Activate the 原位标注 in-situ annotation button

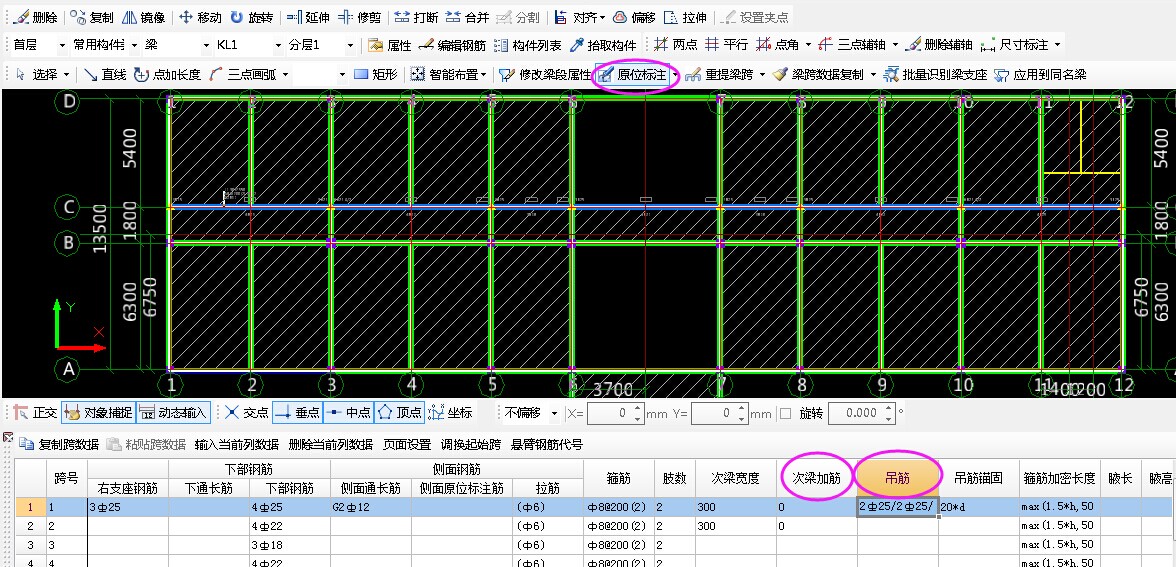click(x=633, y=74)
